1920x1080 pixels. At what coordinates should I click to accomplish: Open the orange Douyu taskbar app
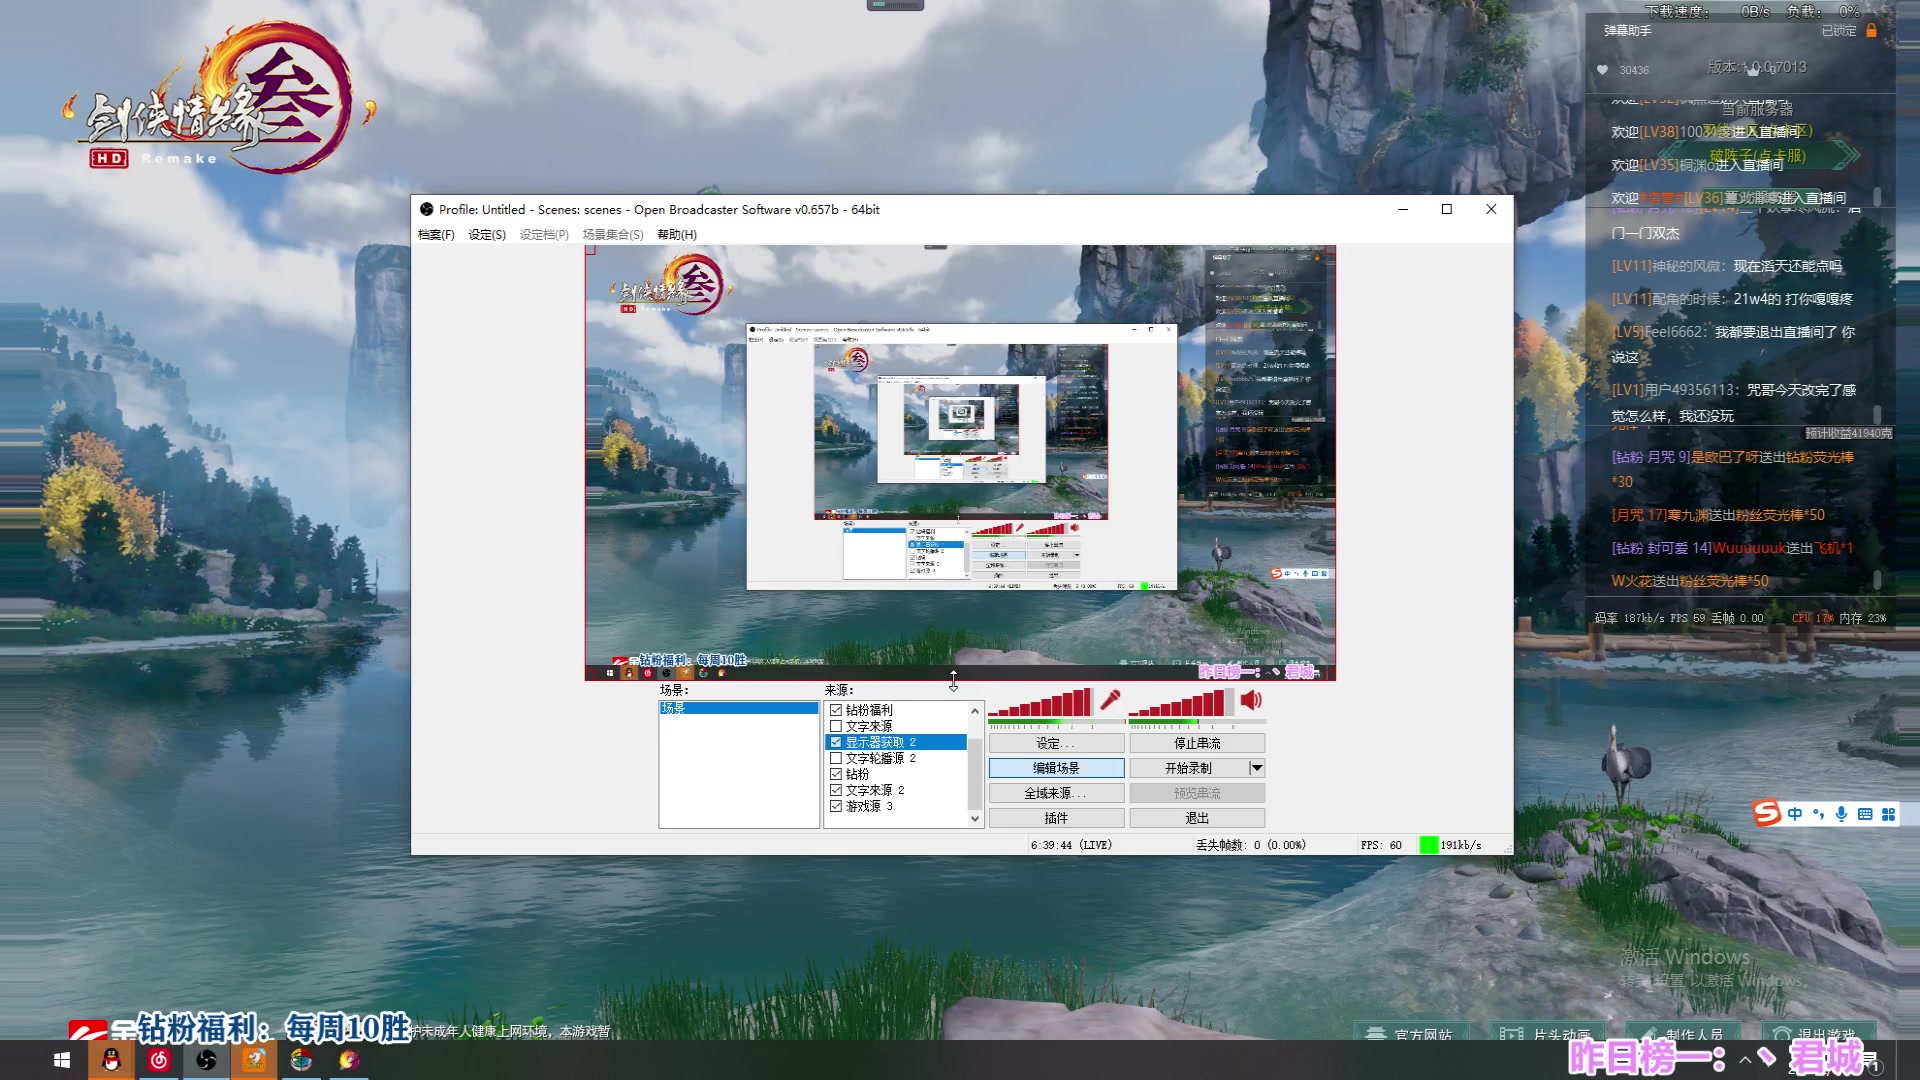coord(255,1060)
